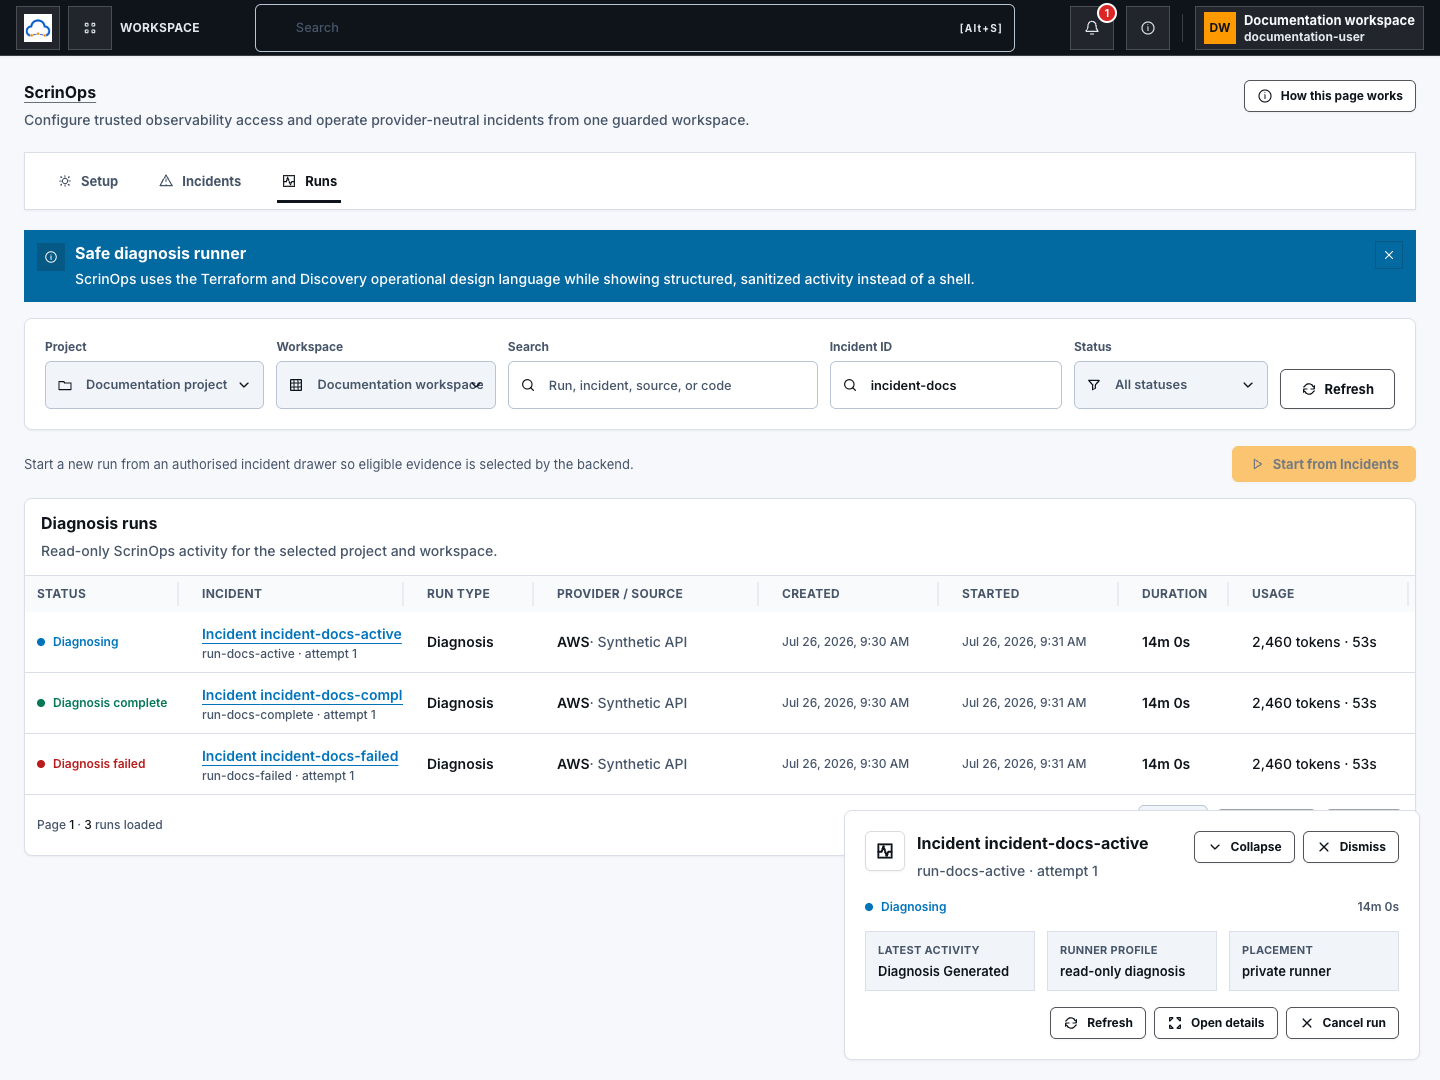The image size is (1440, 1080).
Task: Click the funnel icon in Status filter
Action: 1094,385
